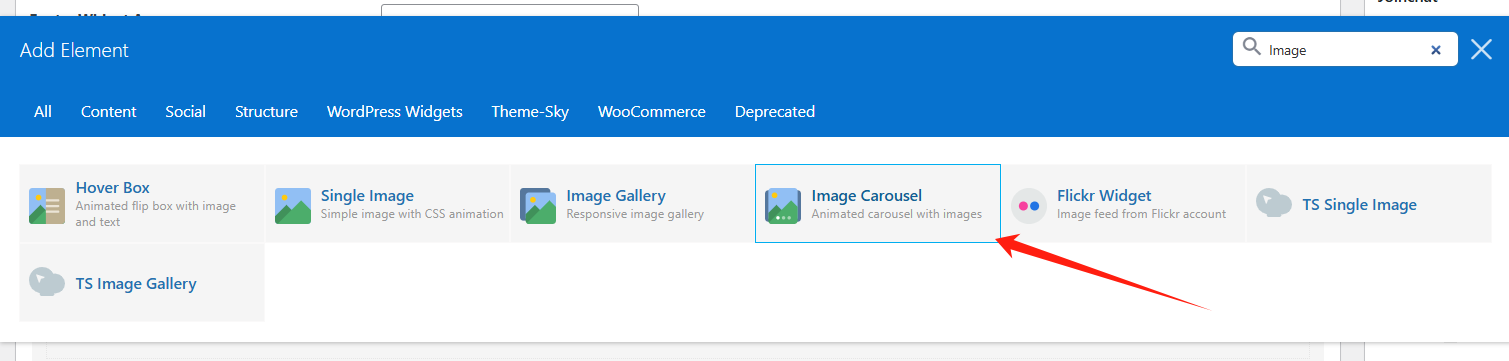Click the Single Image element icon
Screen dimensions: 1509x361
[293, 205]
